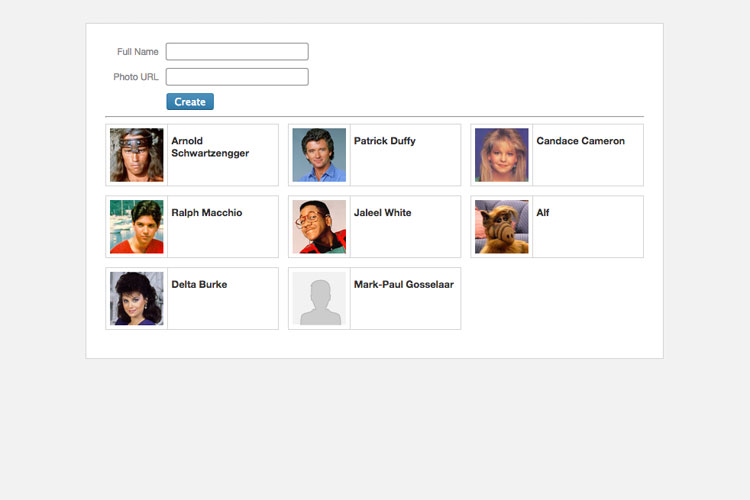This screenshot has width=750, height=500.
Task: Click the name Mark-Paul Gosselaar
Action: coord(404,284)
